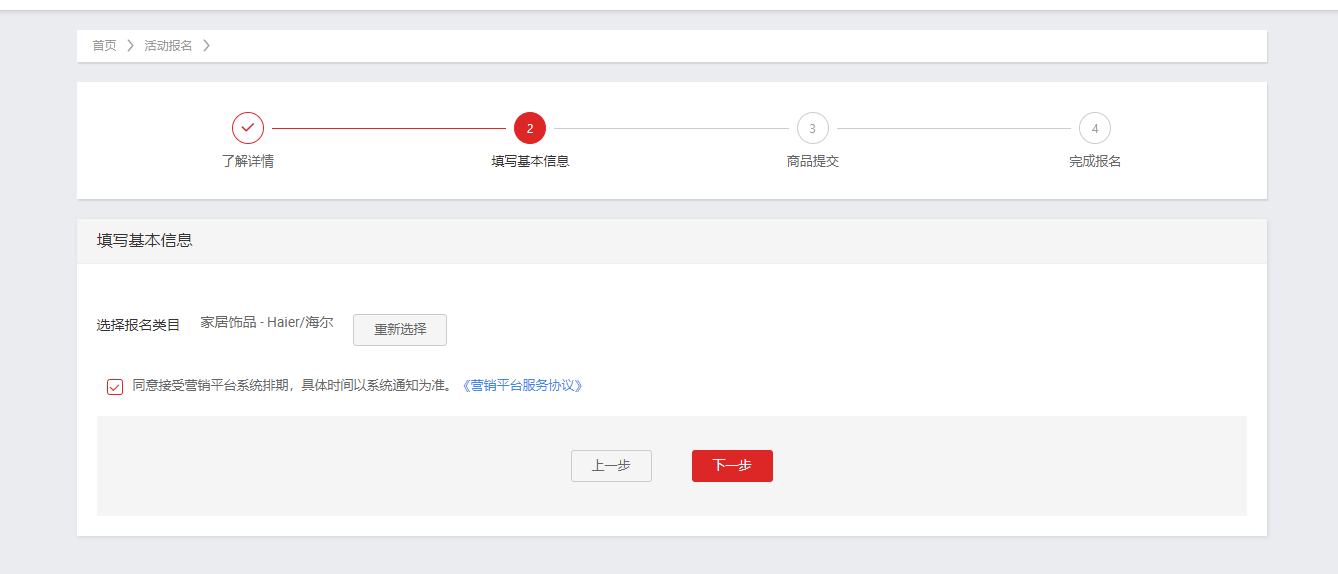The width and height of the screenshot is (1338, 574).
Task: Click the chevron arrow after 首页
Action: click(x=130, y=46)
